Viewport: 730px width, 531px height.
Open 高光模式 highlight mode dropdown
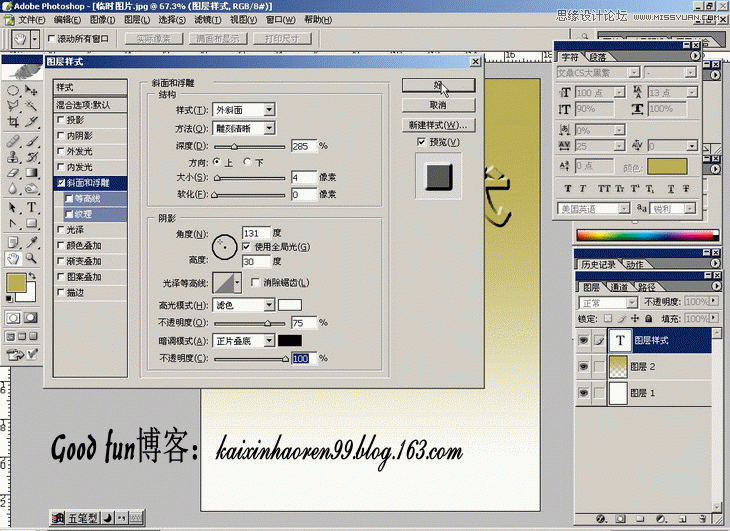269,305
